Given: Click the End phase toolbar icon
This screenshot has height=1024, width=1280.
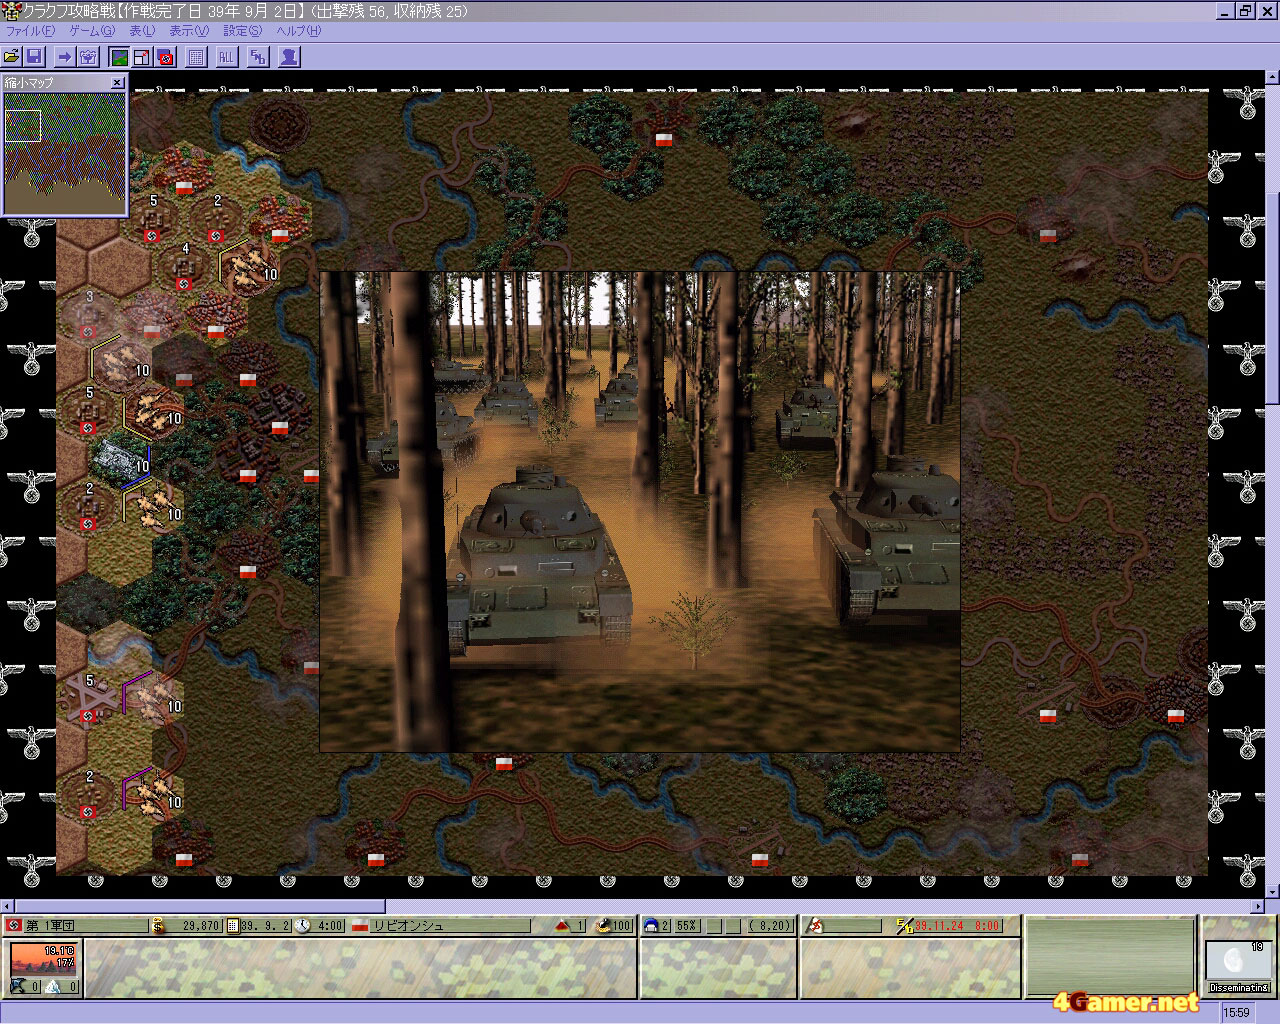Looking at the screenshot, I should tap(257, 57).
